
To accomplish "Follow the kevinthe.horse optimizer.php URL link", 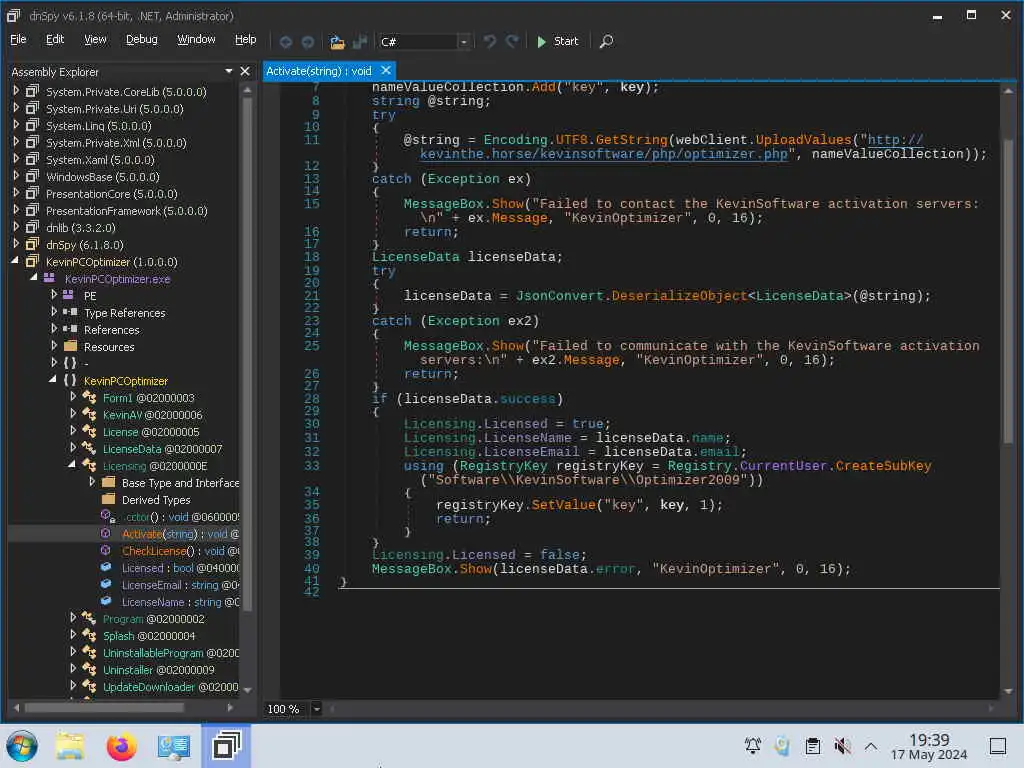I will click(x=603, y=154).
